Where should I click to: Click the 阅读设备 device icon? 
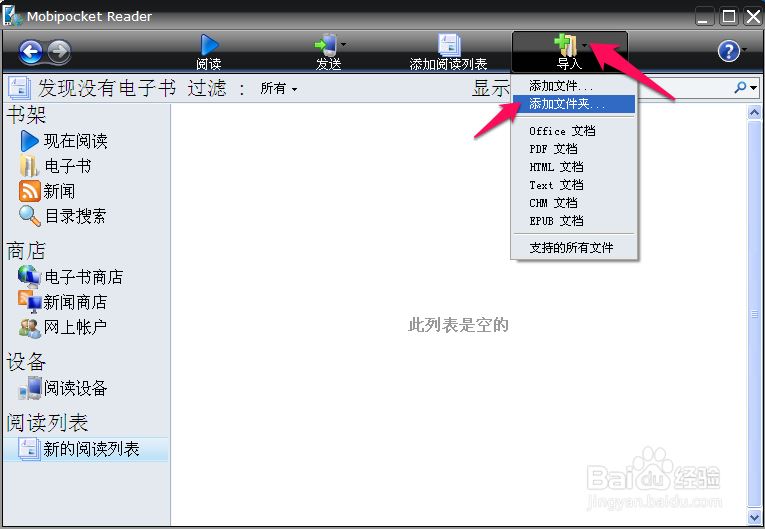30,388
